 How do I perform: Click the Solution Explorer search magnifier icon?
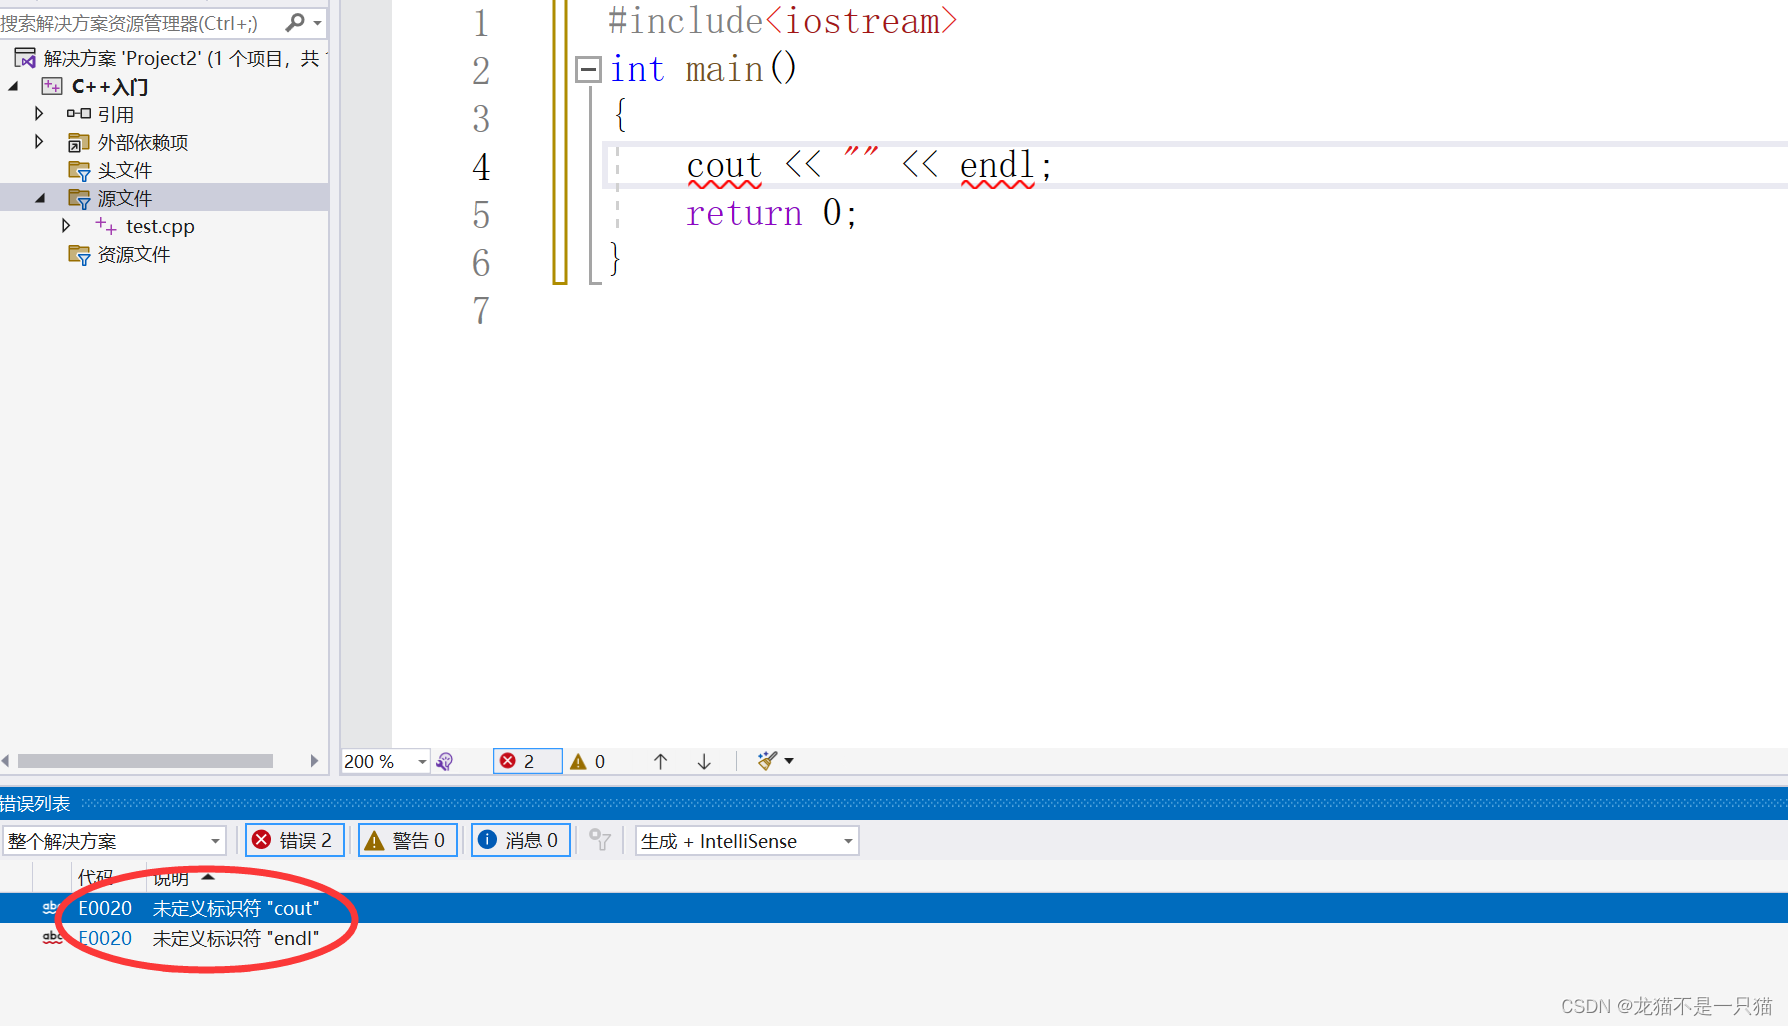click(295, 22)
